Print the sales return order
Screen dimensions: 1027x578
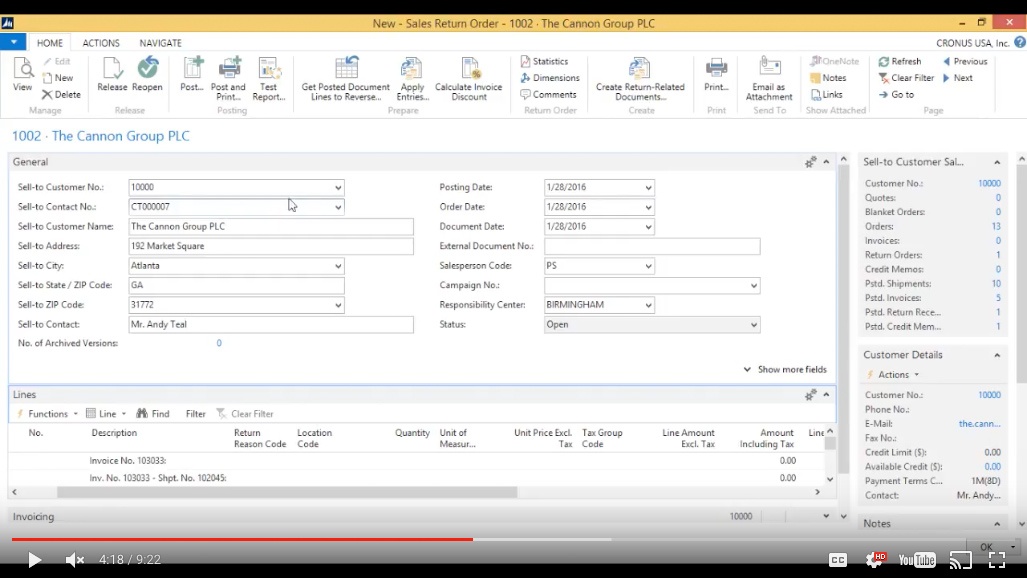[x=717, y=75]
